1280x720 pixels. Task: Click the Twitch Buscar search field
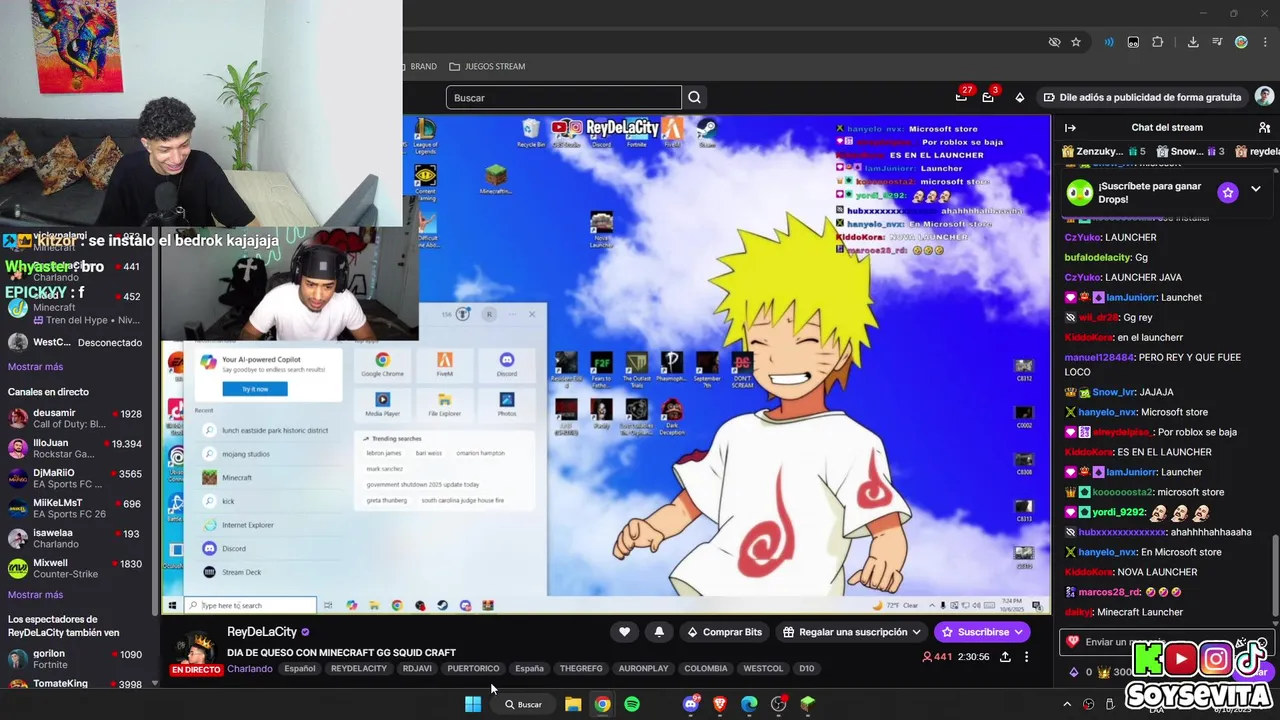point(564,97)
